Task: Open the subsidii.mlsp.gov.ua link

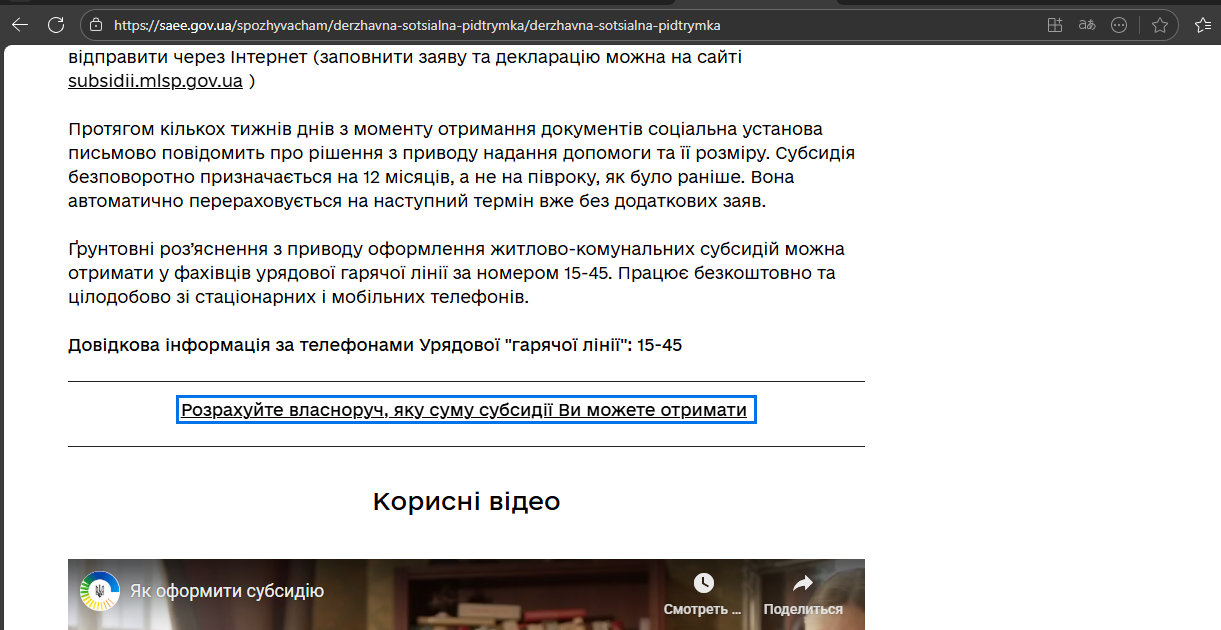Action: point(155,81)
